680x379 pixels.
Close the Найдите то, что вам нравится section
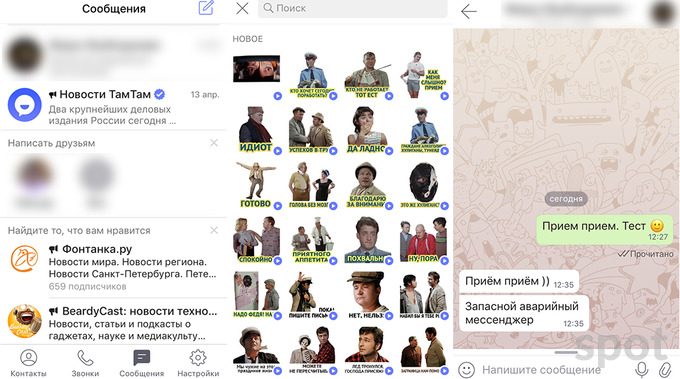coord(214,230)
